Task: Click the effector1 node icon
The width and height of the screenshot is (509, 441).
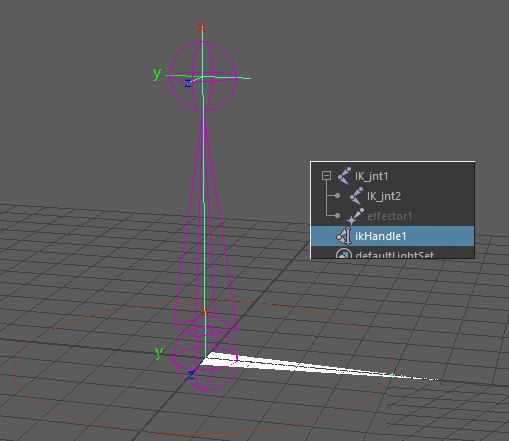Action: coord(355,216)
